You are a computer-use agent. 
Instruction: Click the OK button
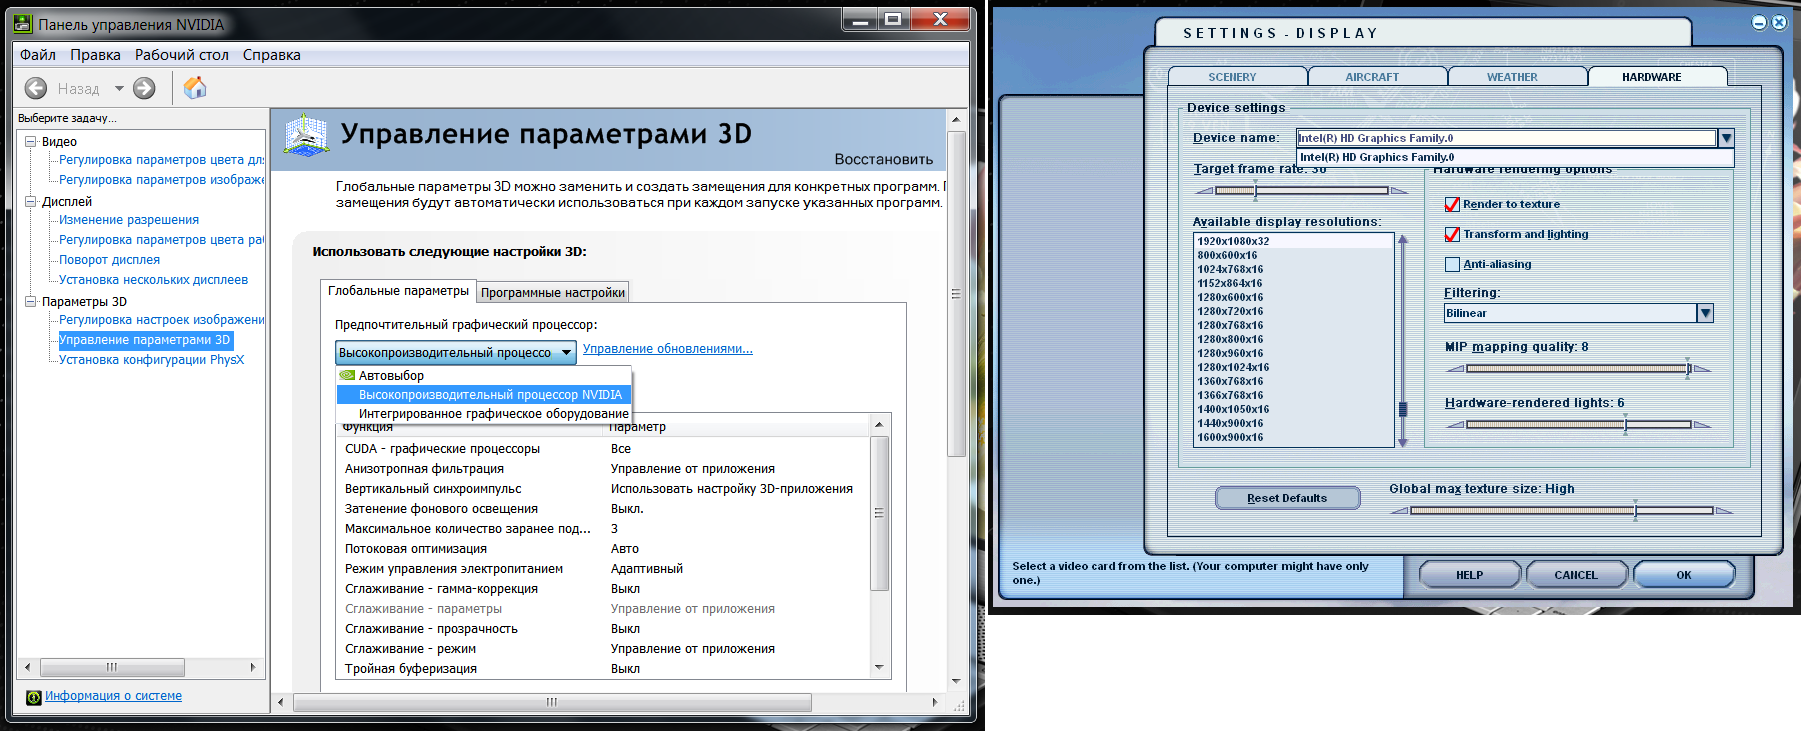point(1684,575)
